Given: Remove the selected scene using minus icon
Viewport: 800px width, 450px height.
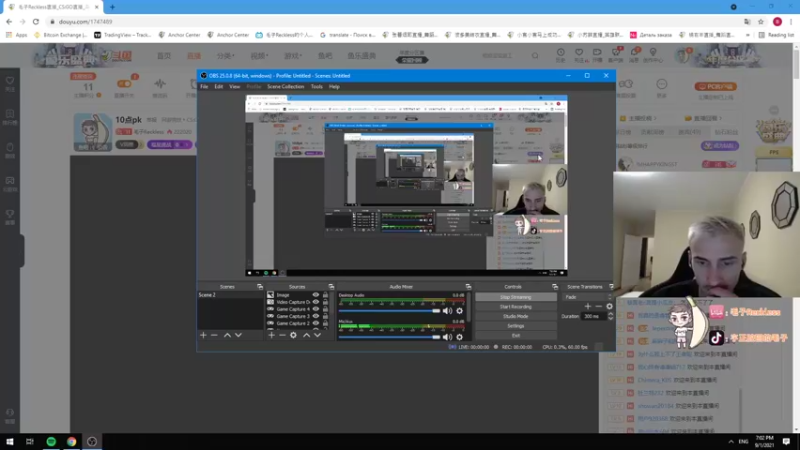Looking at the screenshot, I should click(214, 335).
